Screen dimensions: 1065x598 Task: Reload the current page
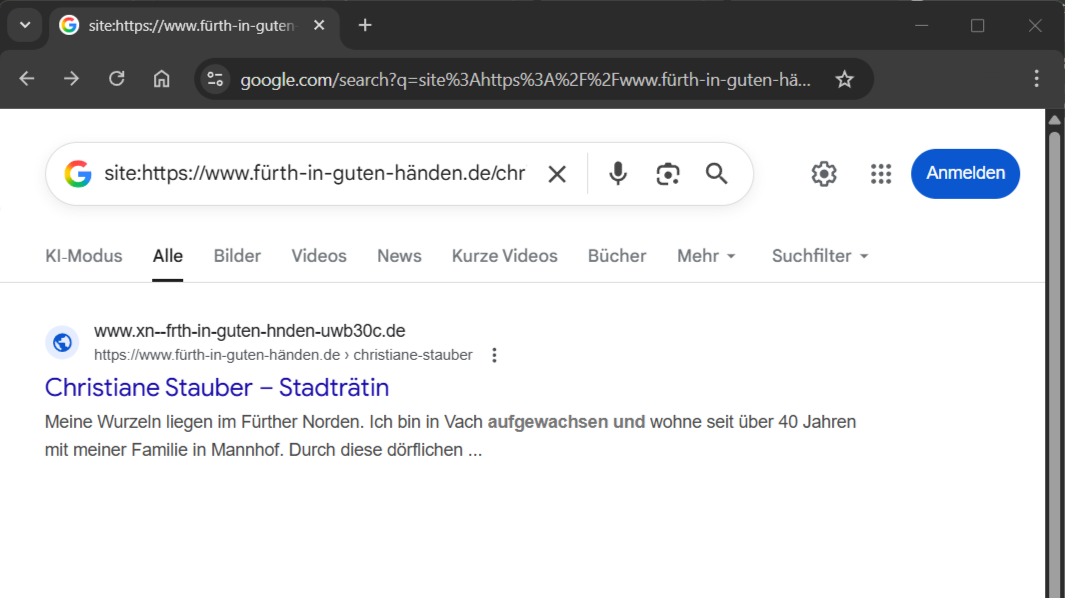[x=117, y=79]
